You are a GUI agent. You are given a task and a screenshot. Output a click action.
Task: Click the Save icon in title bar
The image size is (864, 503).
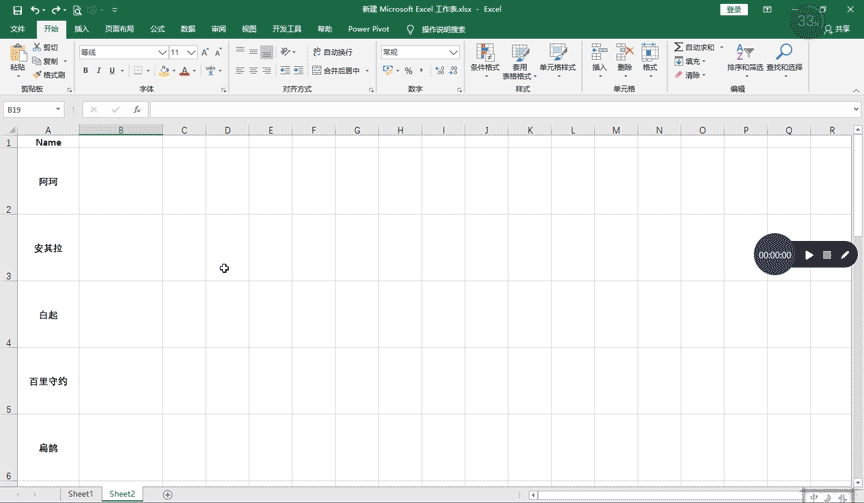(17, 10)
